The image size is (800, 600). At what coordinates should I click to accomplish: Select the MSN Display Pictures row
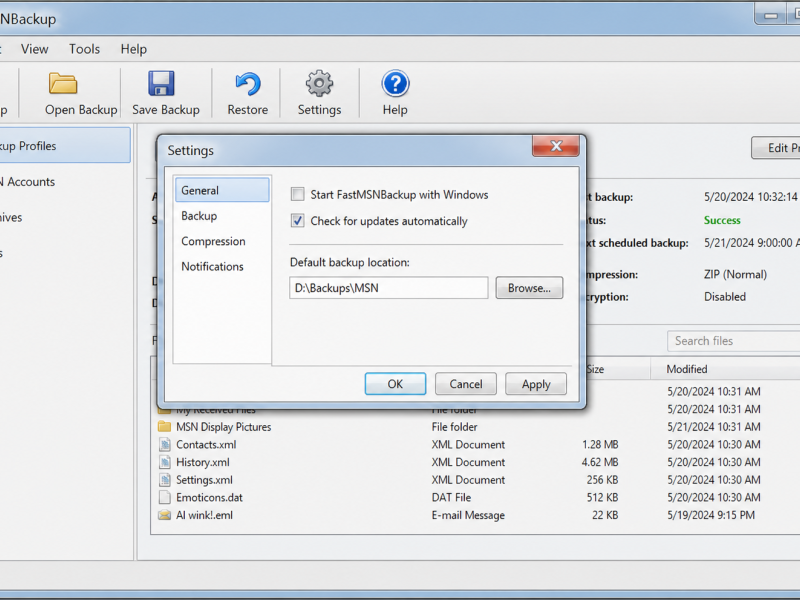coord(474,427)
